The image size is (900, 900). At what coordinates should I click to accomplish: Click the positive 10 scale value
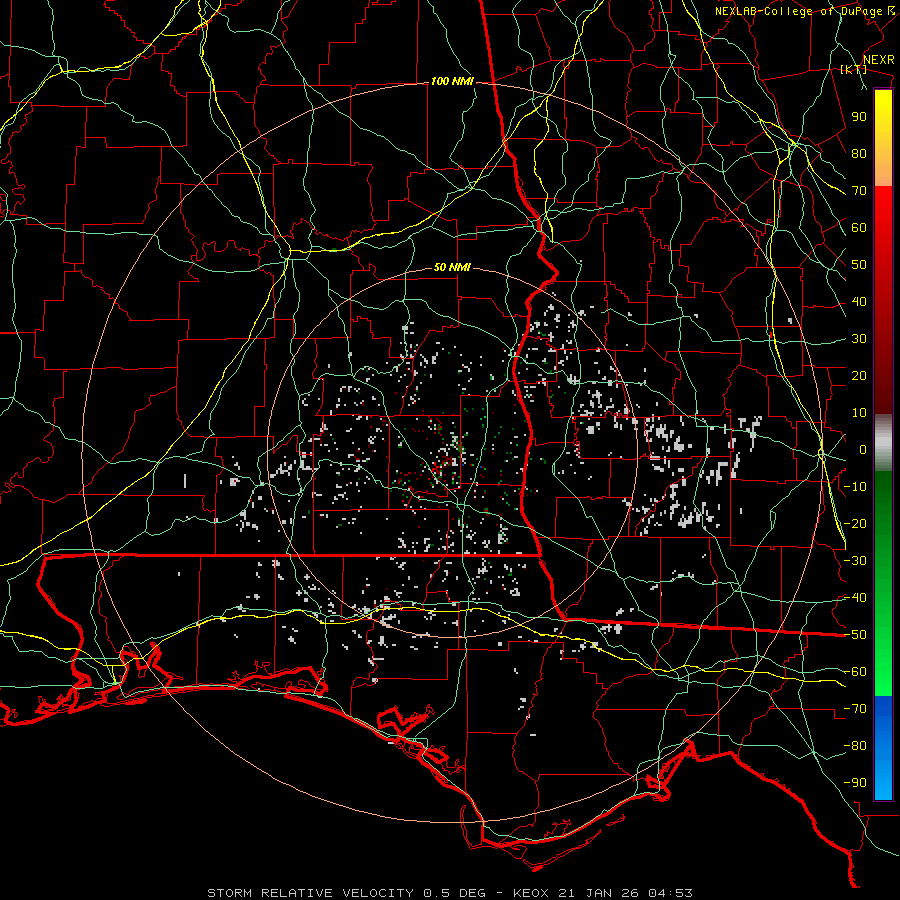(x=859, y=413)
